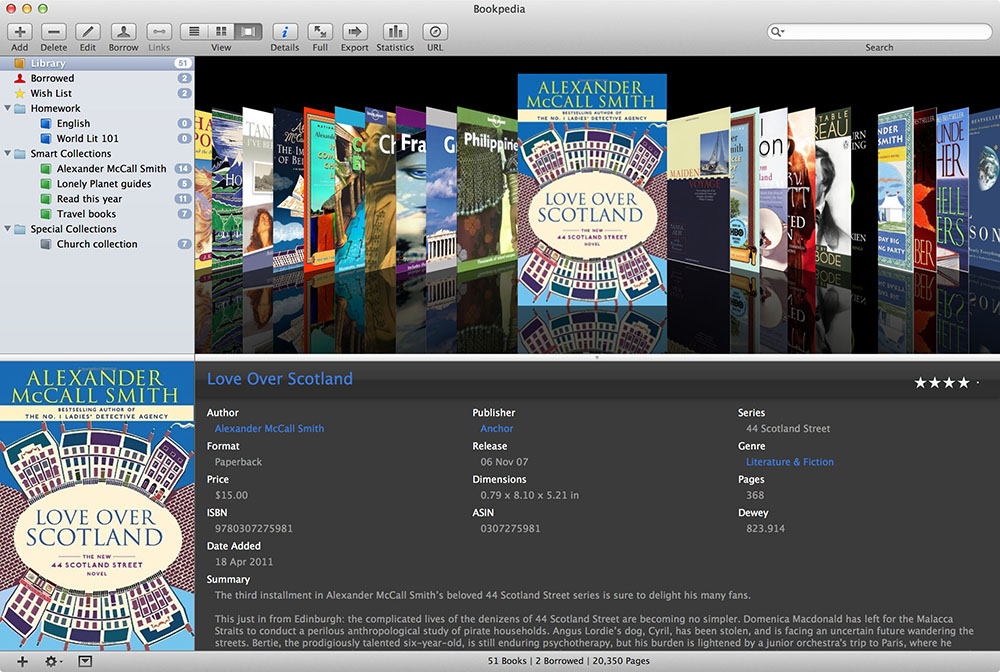Open the Details info icon

click(x=284, y=31)
